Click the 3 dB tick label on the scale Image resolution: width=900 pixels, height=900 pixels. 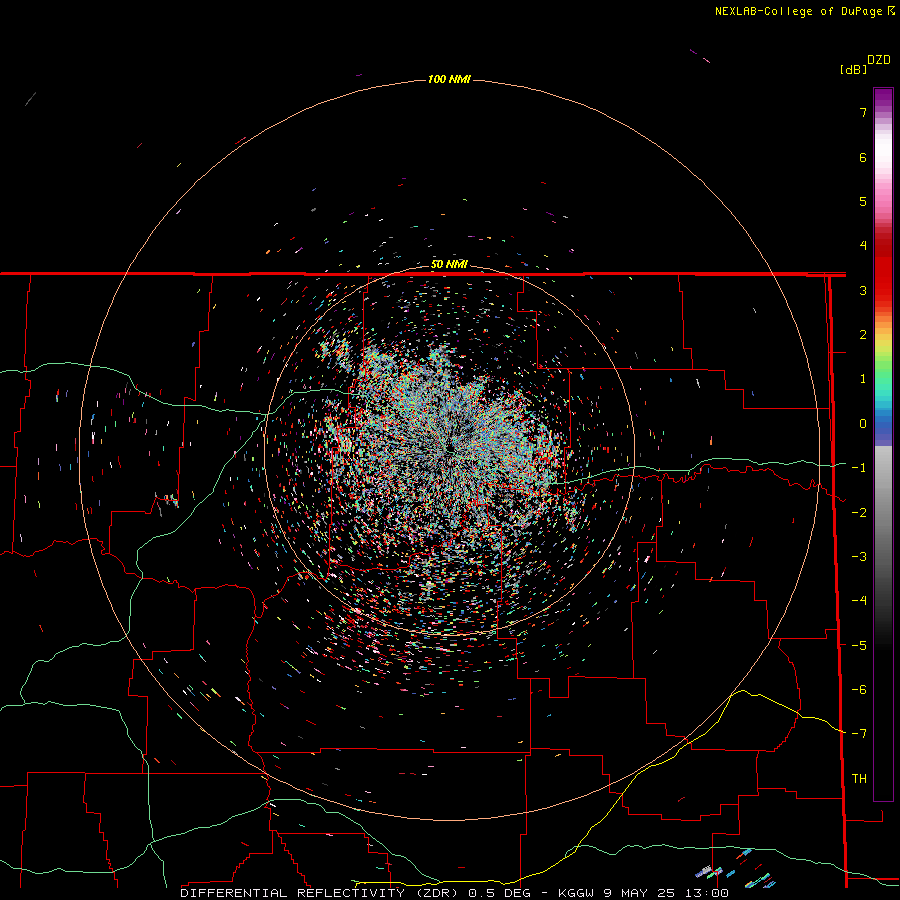pos(863,290)
